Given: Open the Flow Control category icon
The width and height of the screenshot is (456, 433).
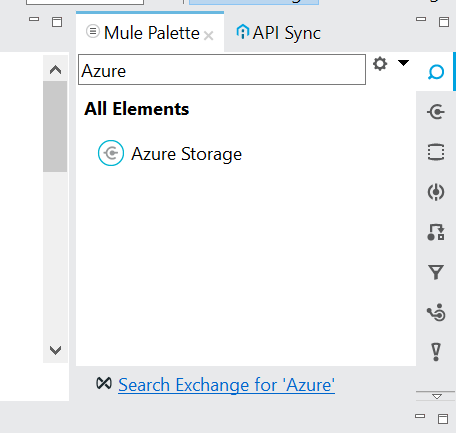Looking at the screenshot, I should (x=436, y=312).
